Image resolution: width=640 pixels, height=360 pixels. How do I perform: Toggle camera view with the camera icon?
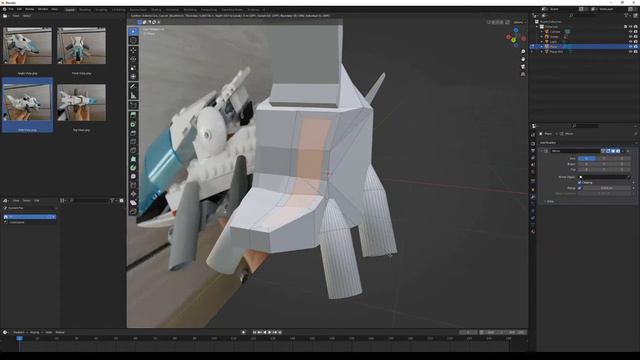523,67
